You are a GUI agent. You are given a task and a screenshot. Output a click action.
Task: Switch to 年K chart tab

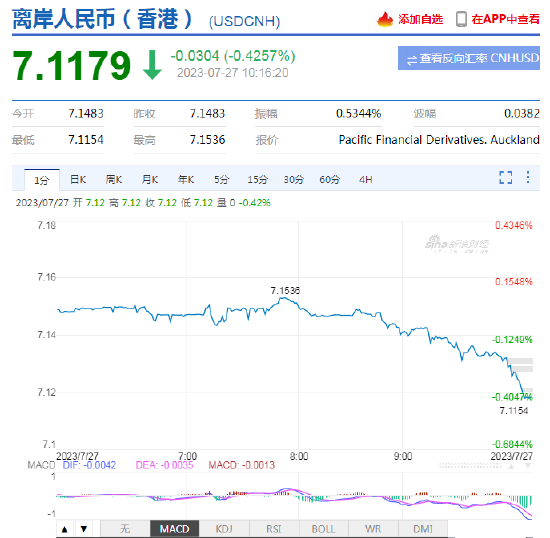click(186, 180)
